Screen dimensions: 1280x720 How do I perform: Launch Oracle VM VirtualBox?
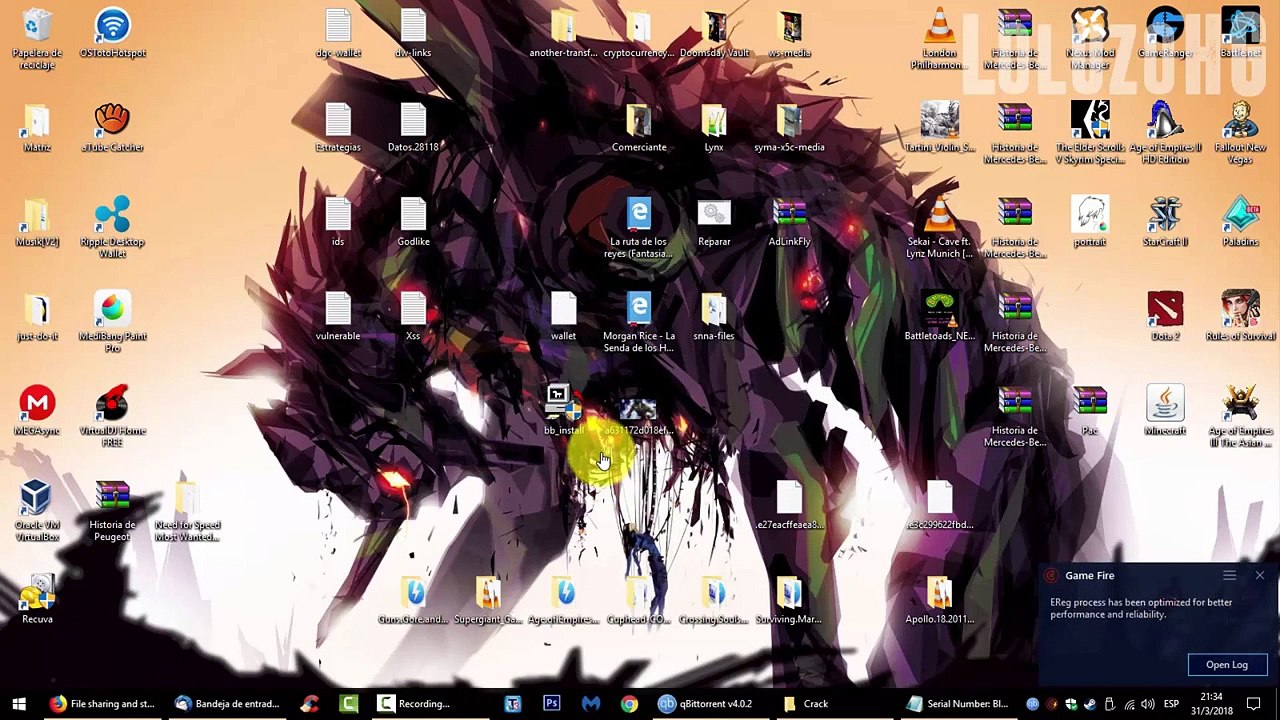tap(37, 511)
